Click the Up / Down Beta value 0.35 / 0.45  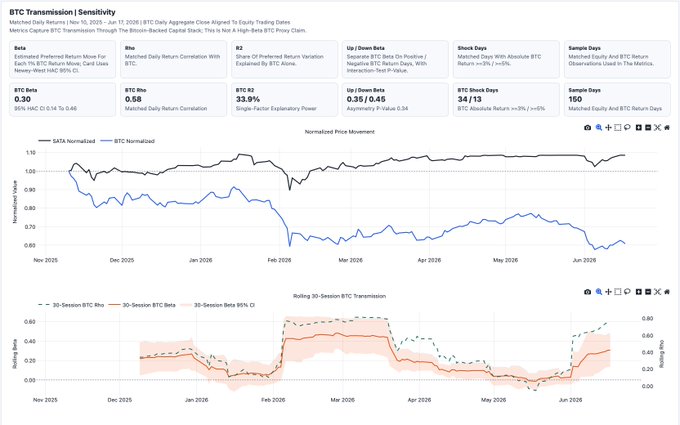pos(366,99)
